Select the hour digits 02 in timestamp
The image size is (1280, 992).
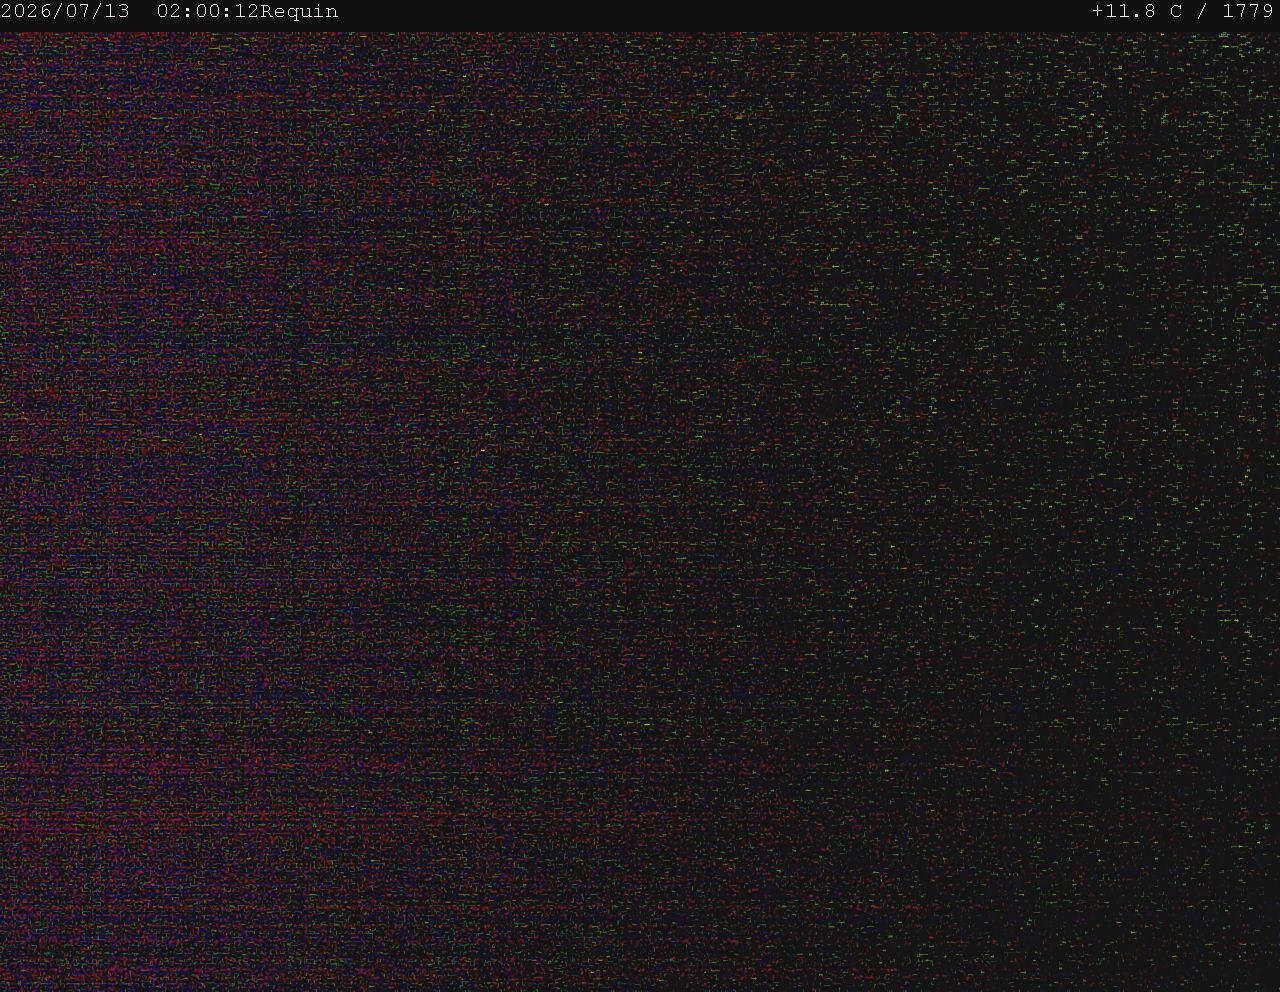click(x=169, y=12)
